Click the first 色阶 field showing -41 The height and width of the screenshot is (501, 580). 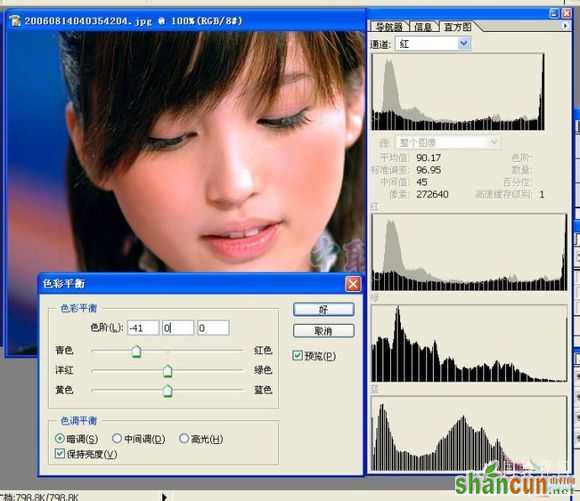tap(143, 328)
